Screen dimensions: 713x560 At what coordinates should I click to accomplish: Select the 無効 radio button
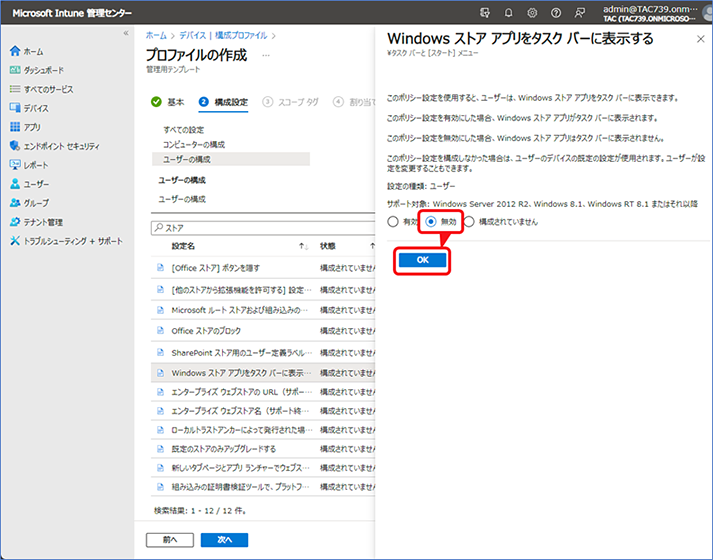pos(431,222)
